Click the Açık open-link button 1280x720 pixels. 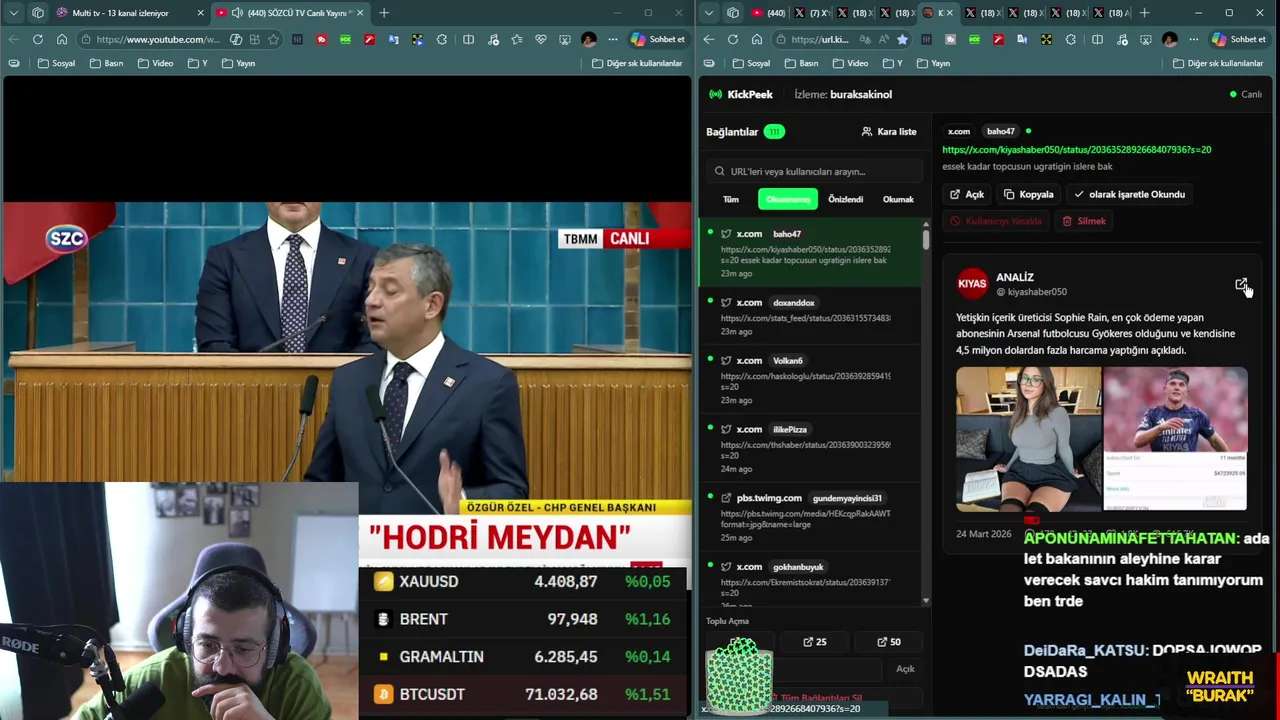coord(967,194)
